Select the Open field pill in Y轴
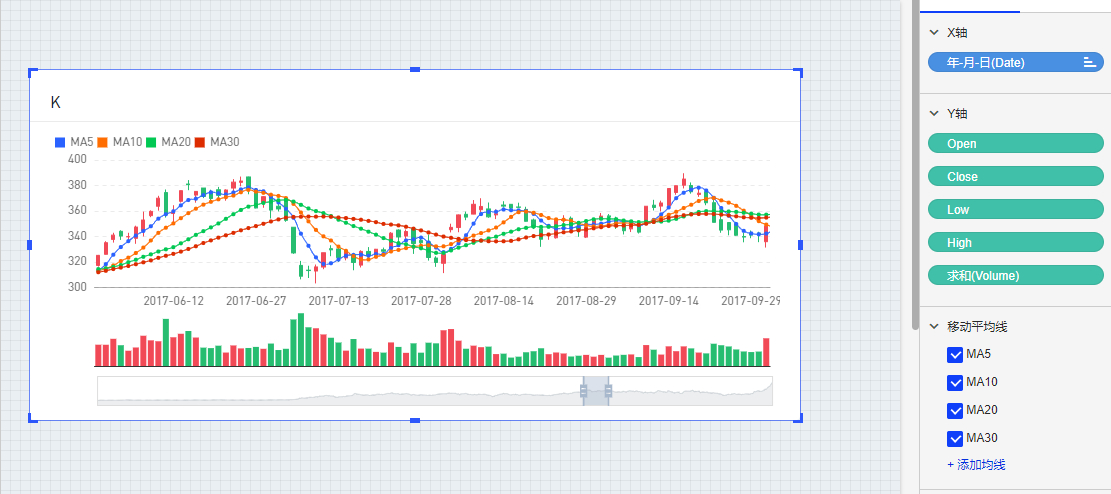Screen dimensions: 1111x494 click(x=1016, y=144)
